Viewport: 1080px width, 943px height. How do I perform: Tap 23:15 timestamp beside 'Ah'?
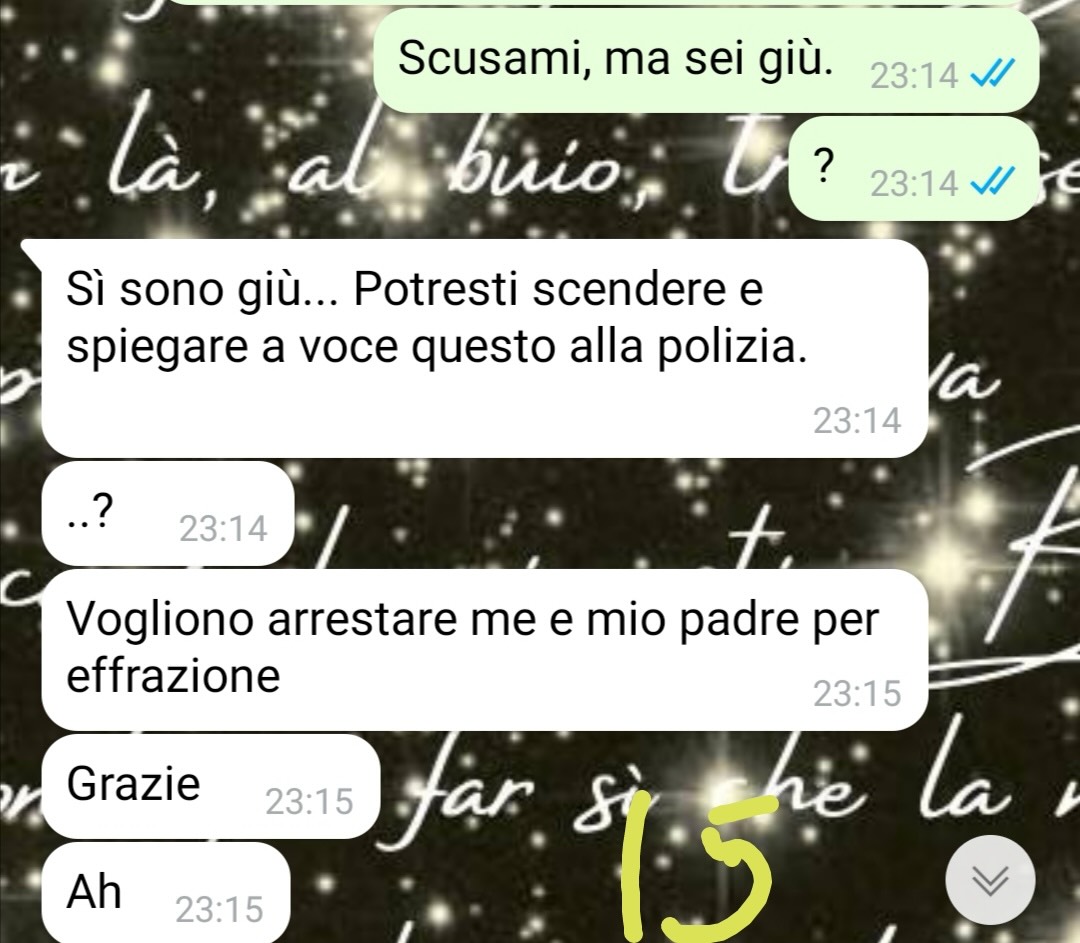point(219,909)
